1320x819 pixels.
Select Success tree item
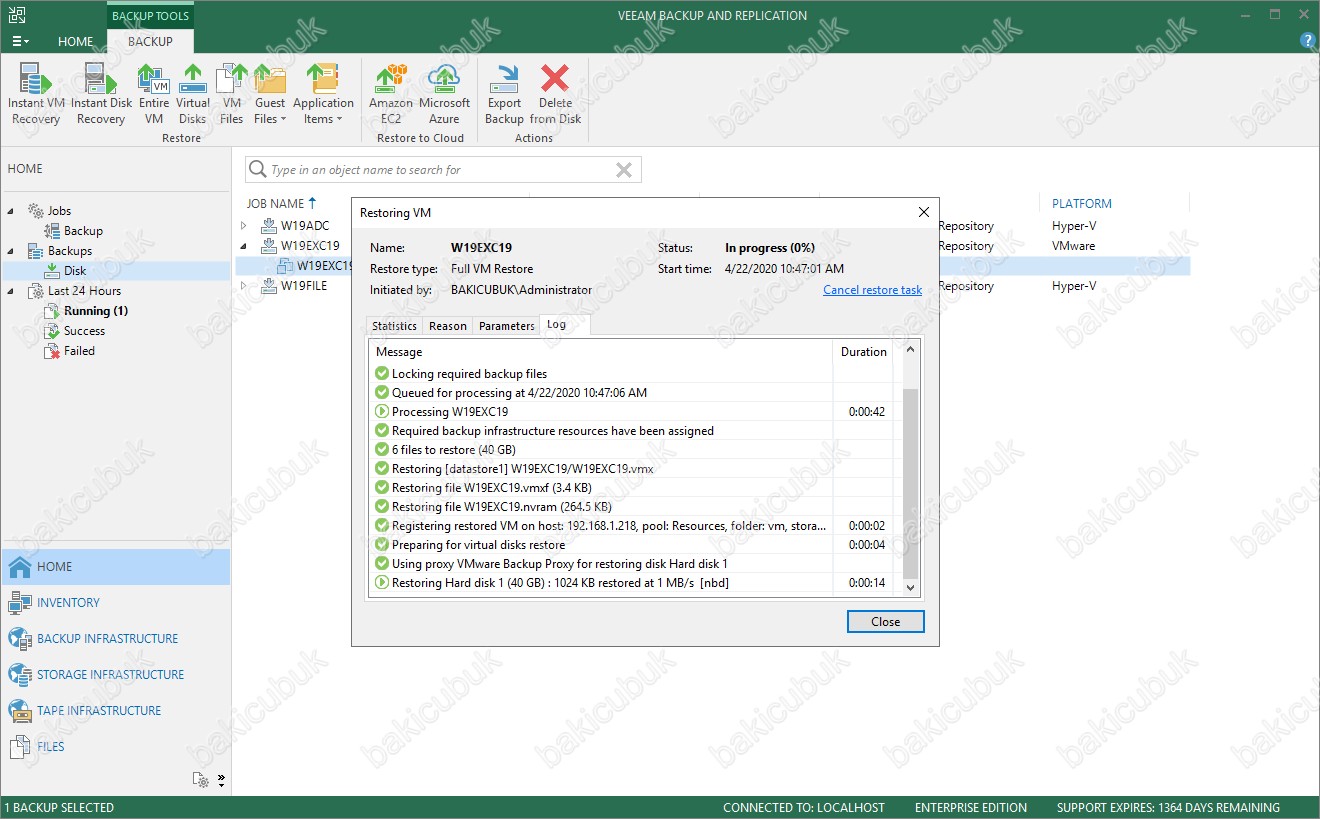tap(84, 331)
